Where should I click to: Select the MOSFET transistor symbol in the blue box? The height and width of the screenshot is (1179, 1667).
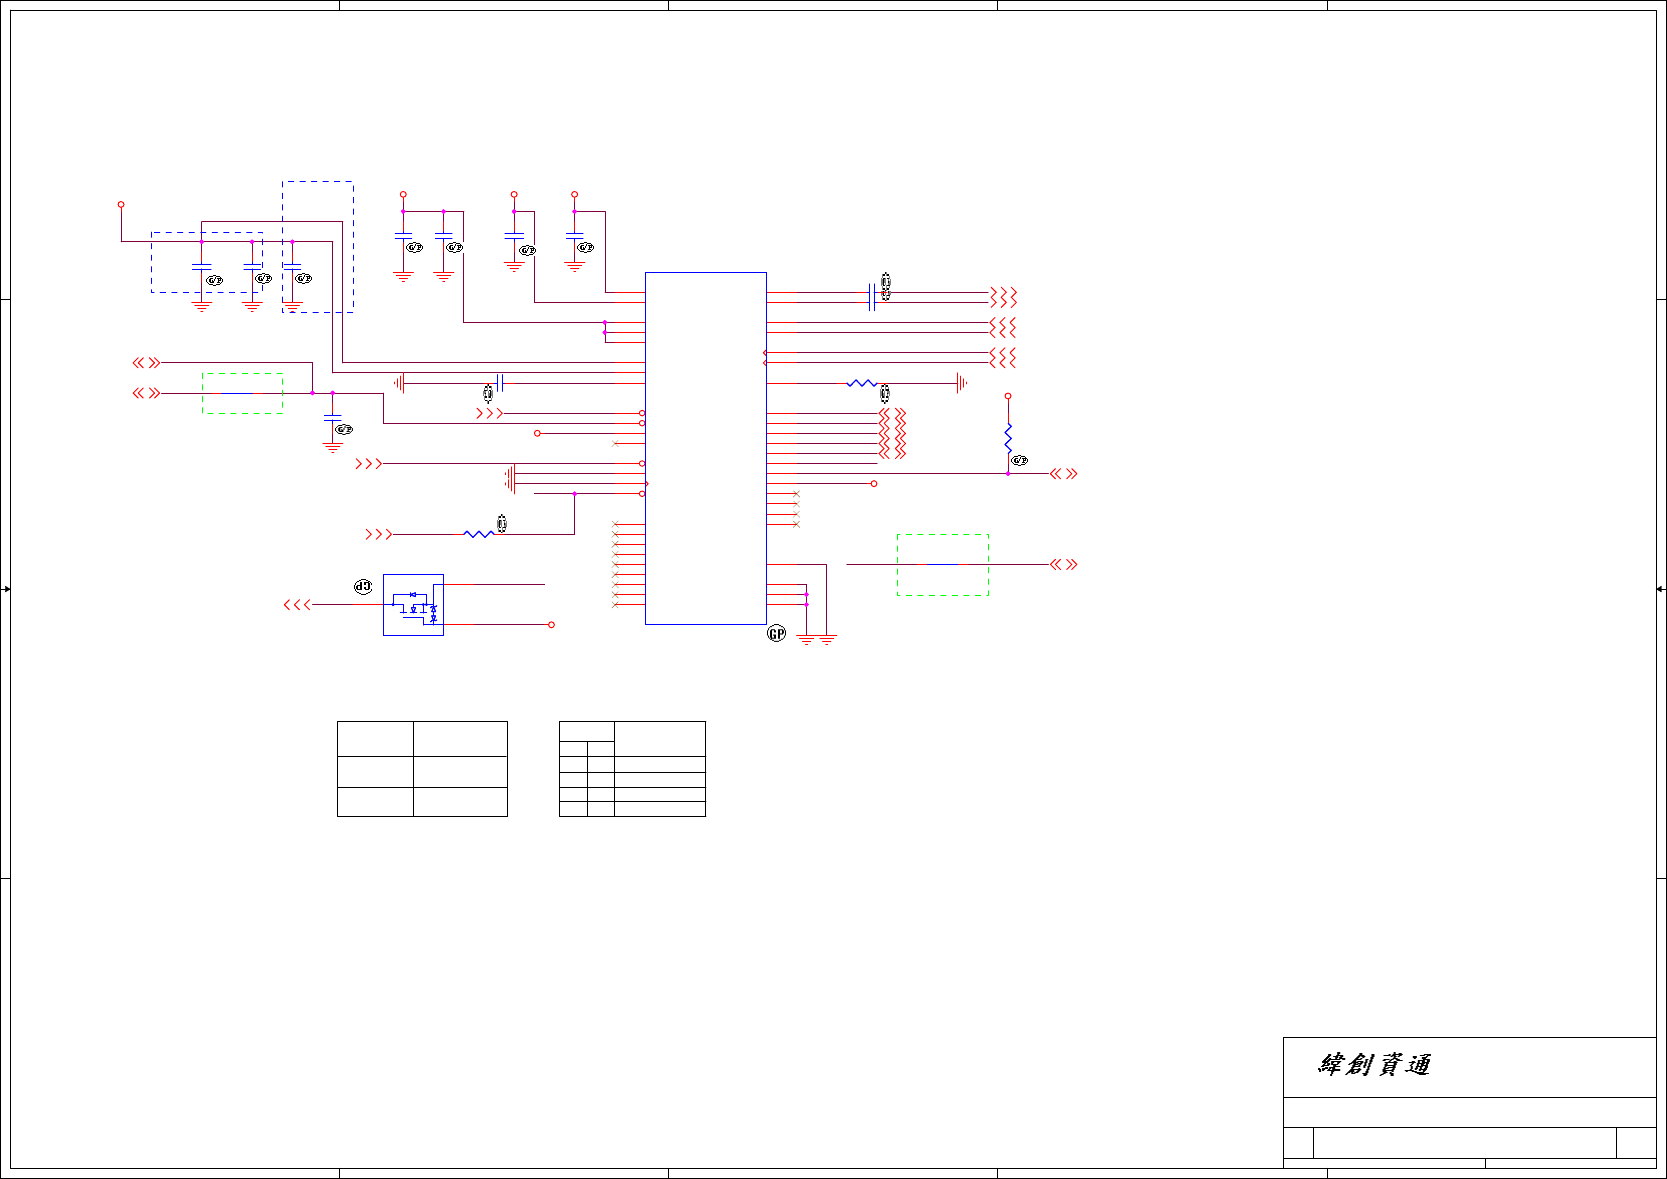pos(414,605)
